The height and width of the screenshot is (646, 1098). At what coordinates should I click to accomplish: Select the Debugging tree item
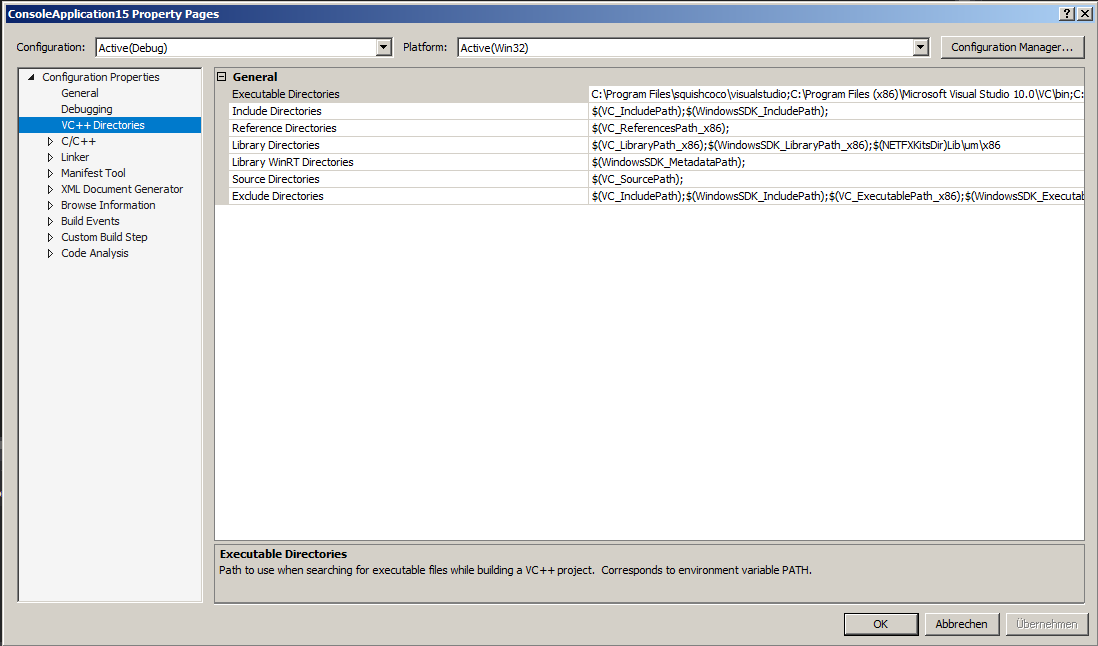click(87, 109)
